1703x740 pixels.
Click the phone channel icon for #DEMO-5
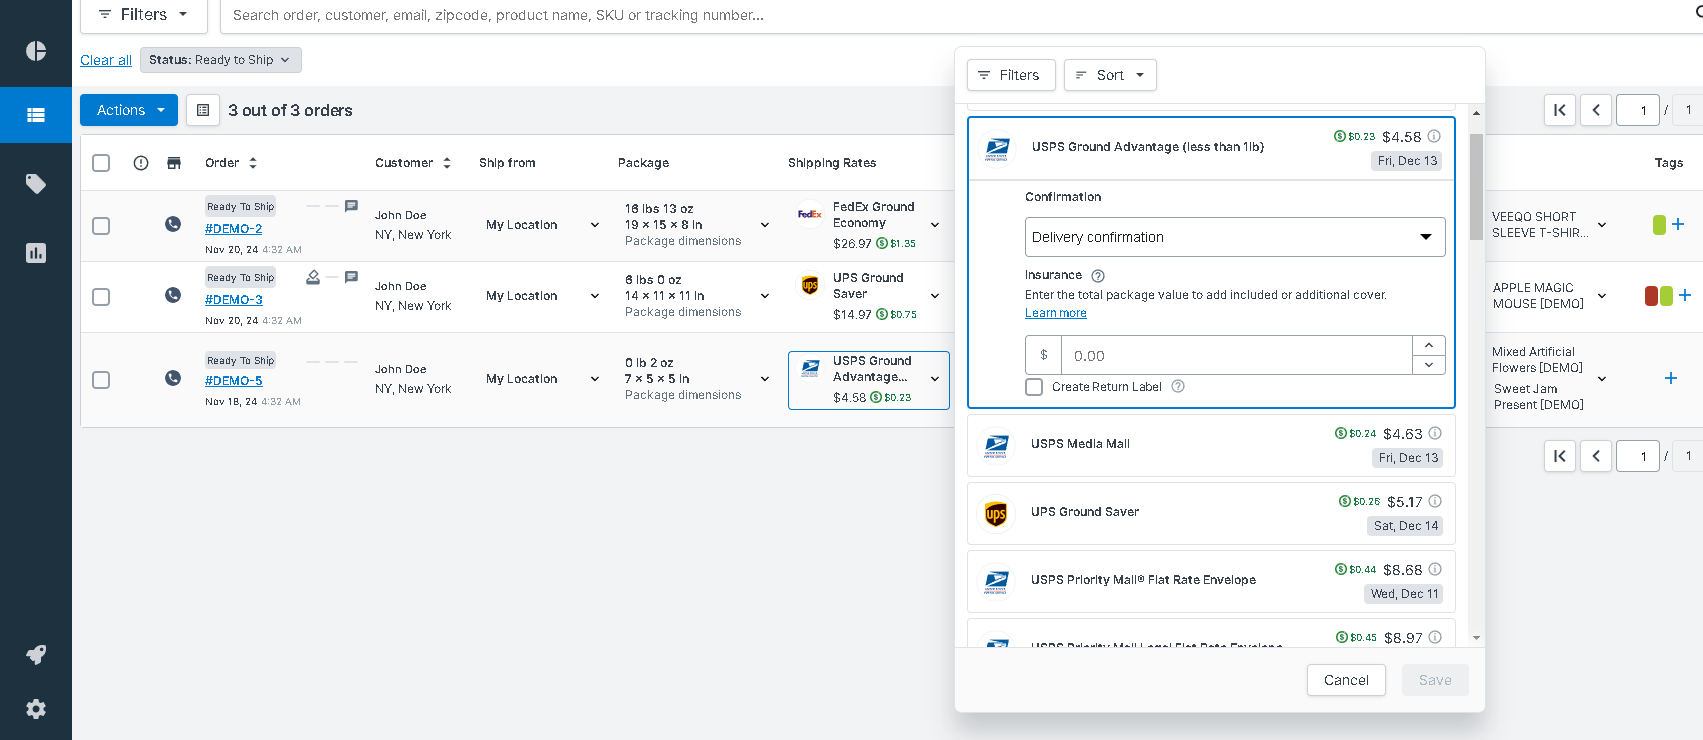[173, 378]
